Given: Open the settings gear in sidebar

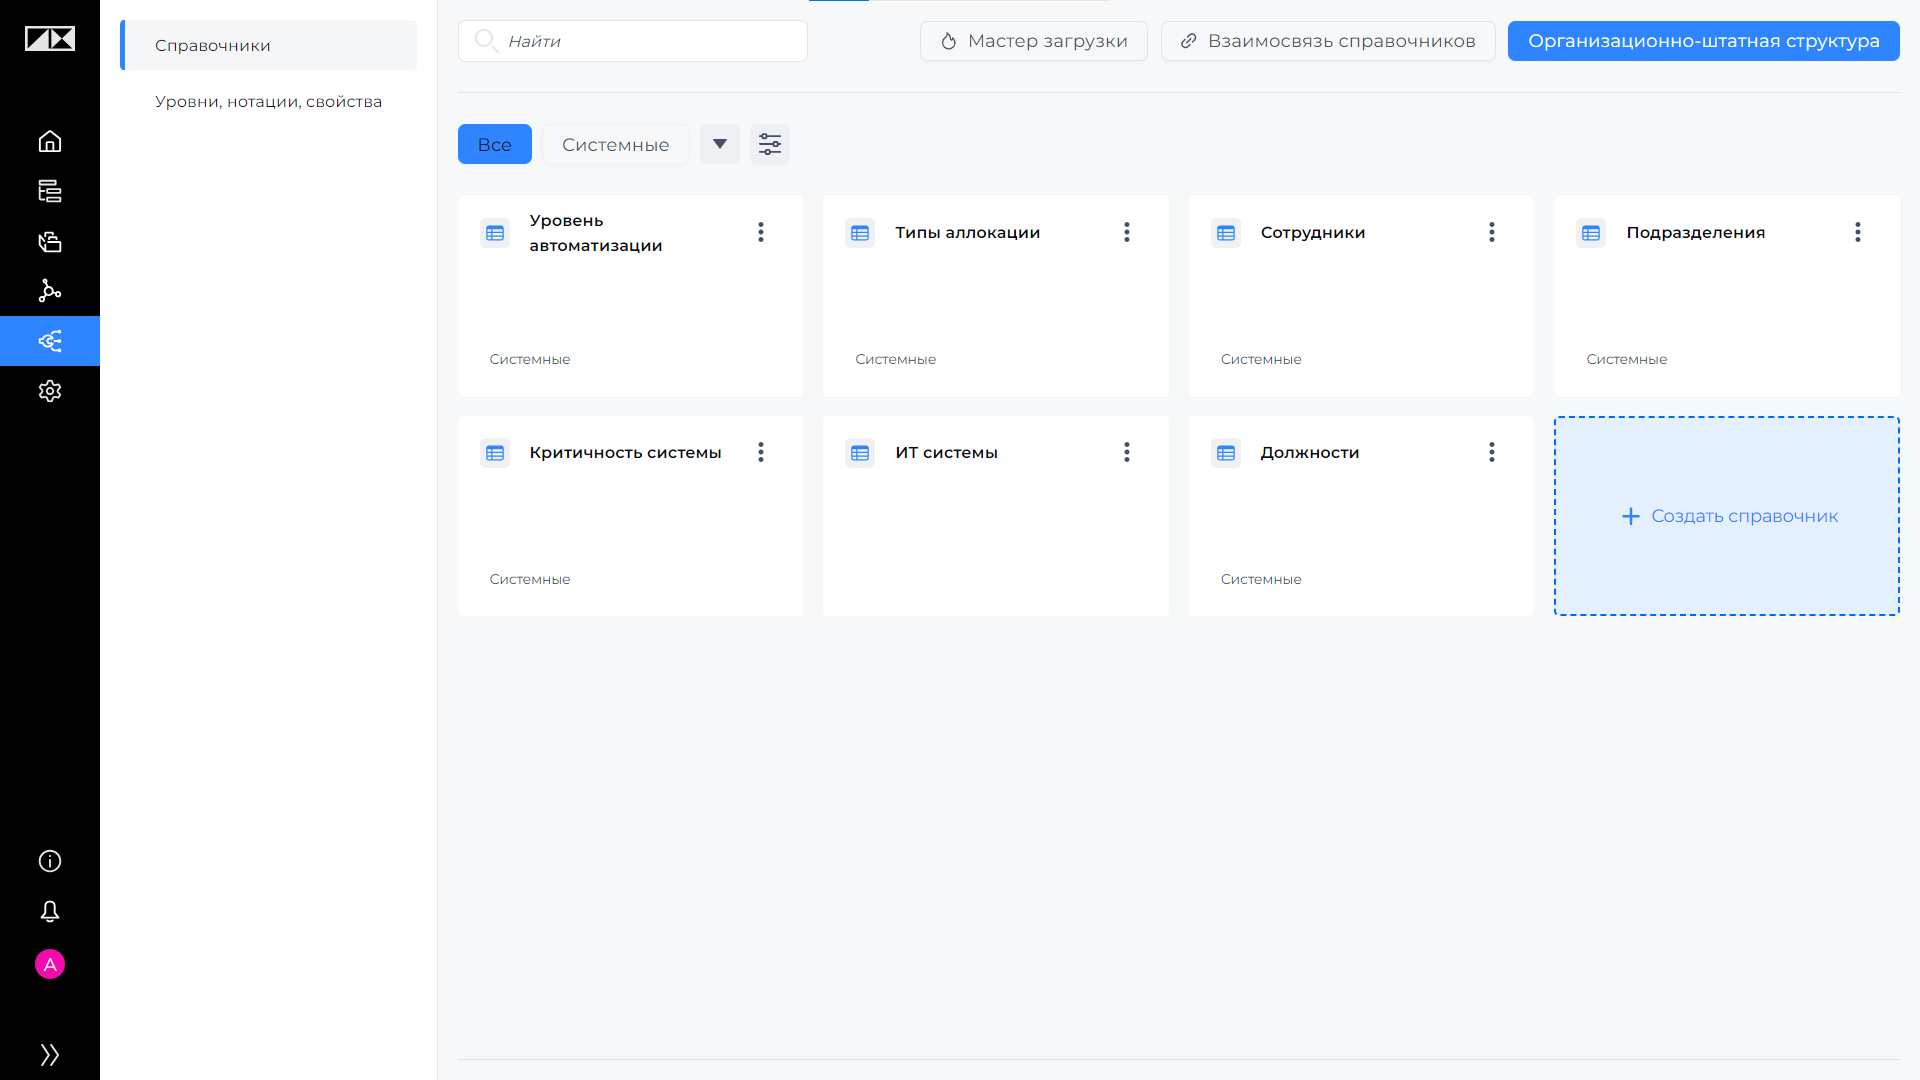Looking at the screenshot, I should tap(50, 391).
